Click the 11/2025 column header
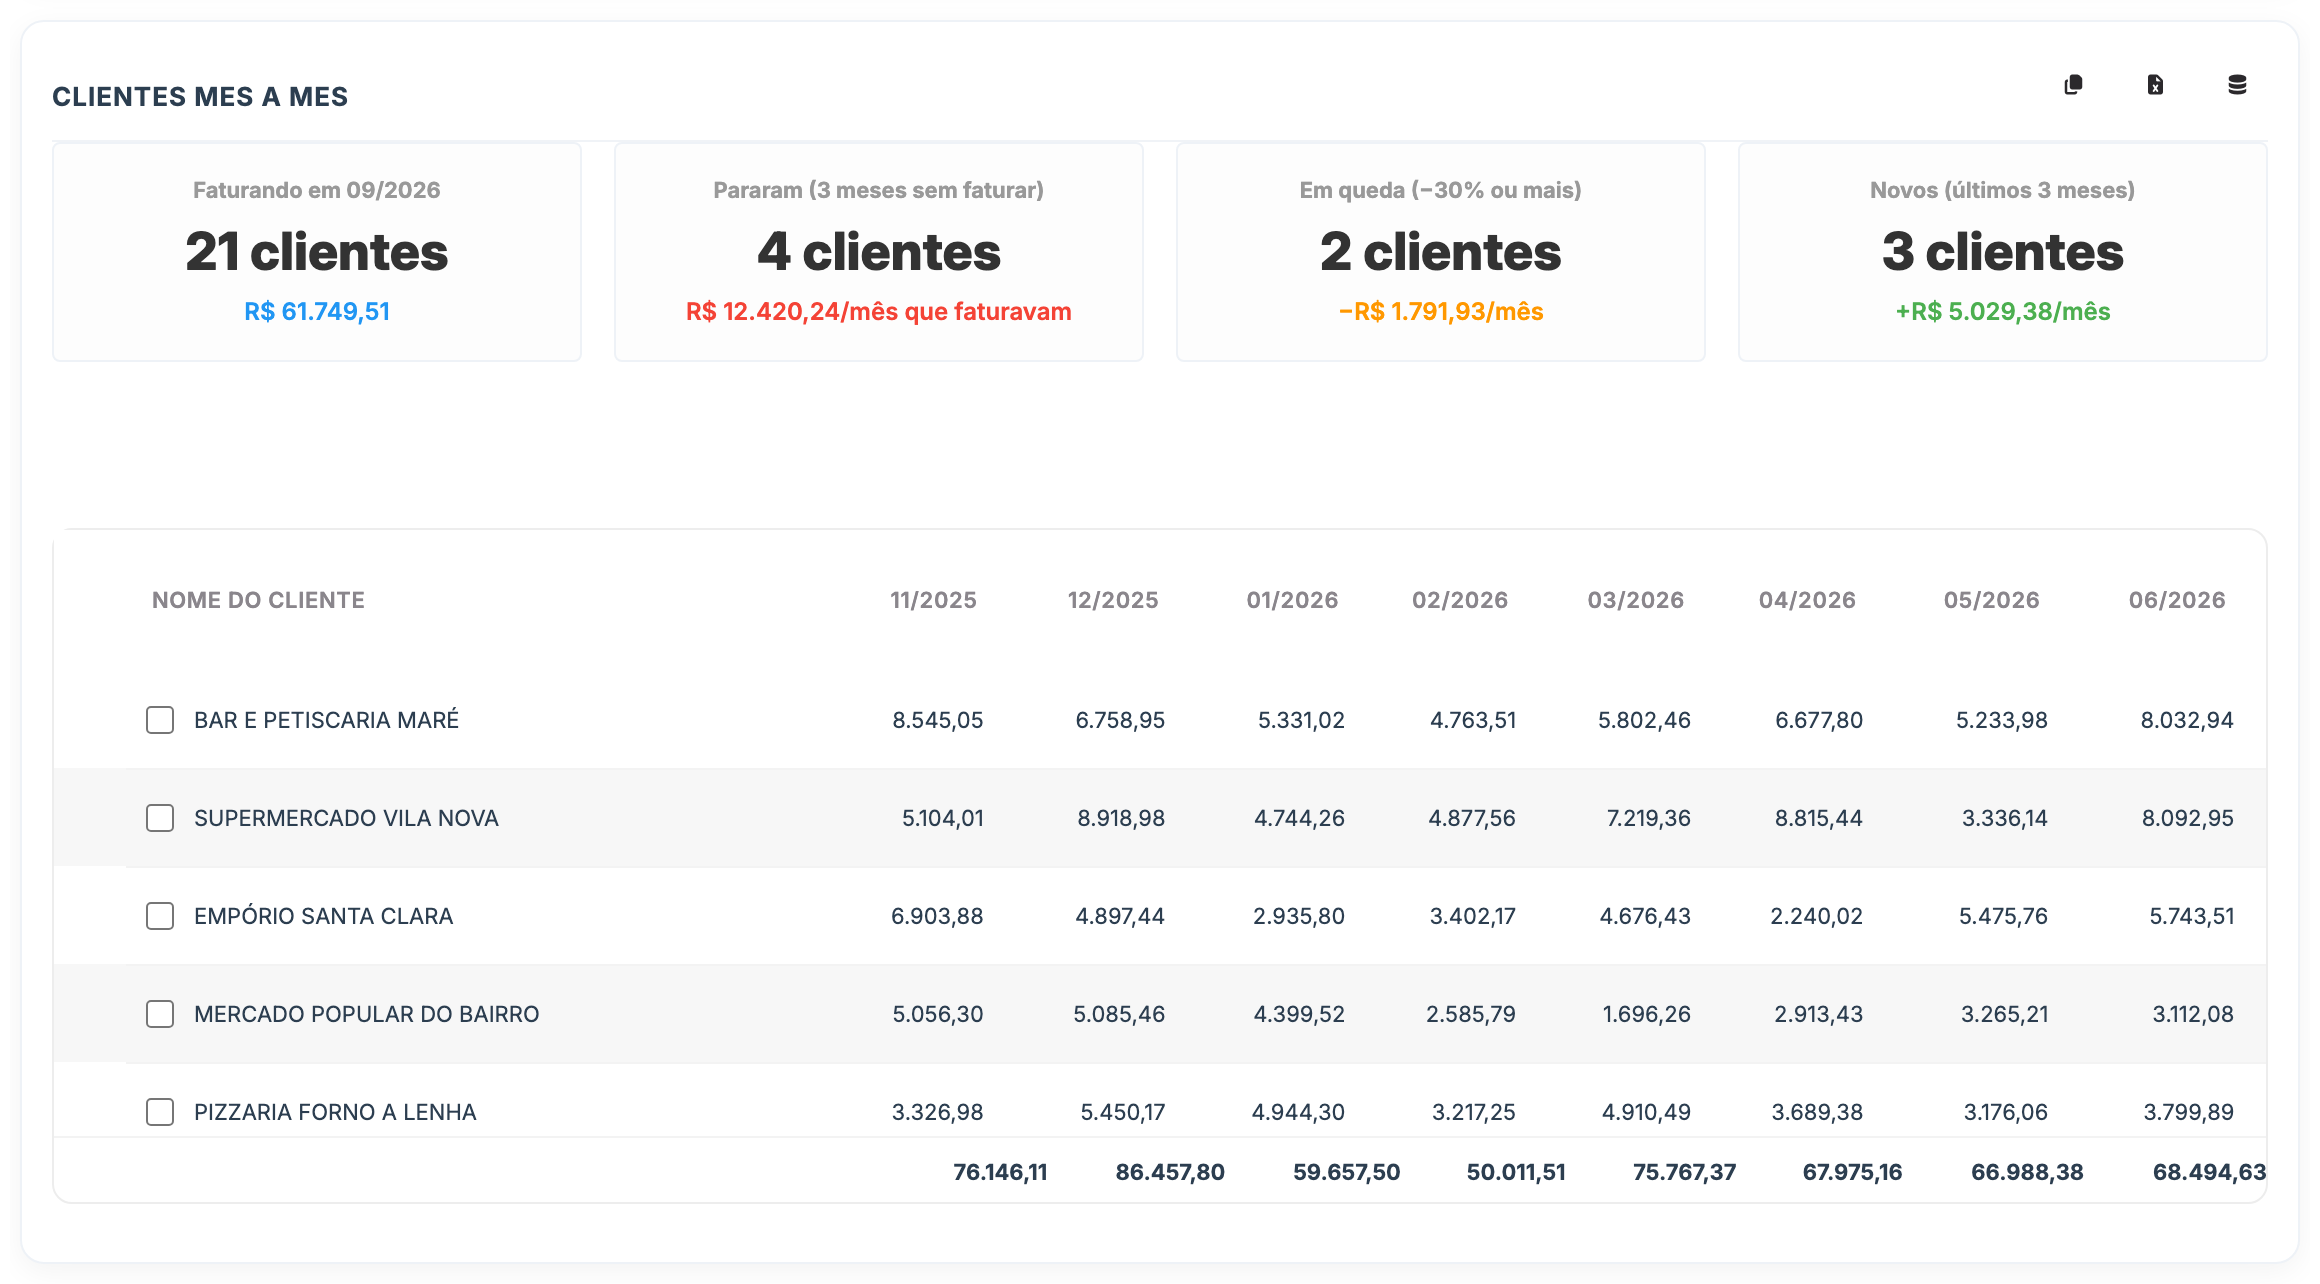Viewport: 2320px width, 1284px height. (933, 600)
